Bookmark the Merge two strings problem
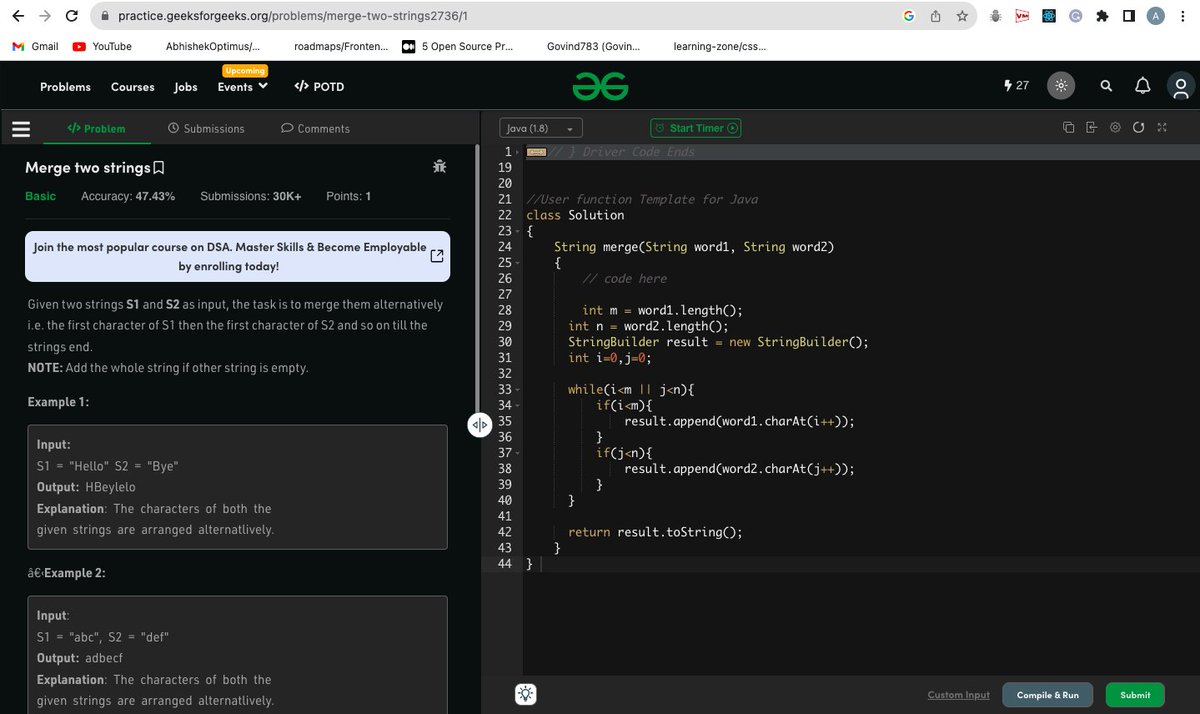Viewport: 1200px width, 714px height. (x=159, y=168)
